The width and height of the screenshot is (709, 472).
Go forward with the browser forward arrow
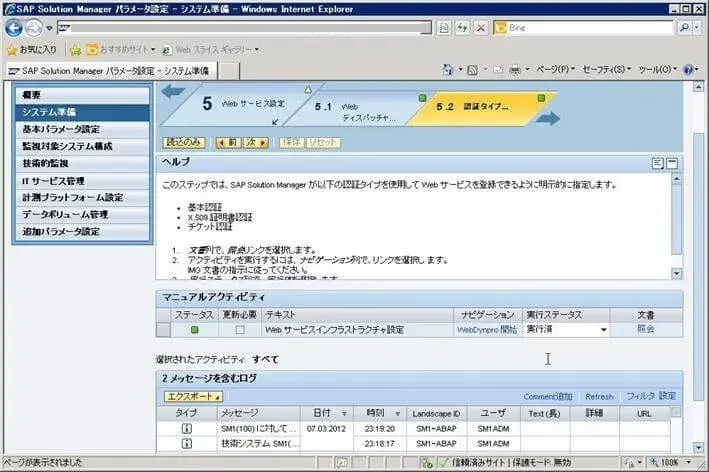tap(33, 28)
